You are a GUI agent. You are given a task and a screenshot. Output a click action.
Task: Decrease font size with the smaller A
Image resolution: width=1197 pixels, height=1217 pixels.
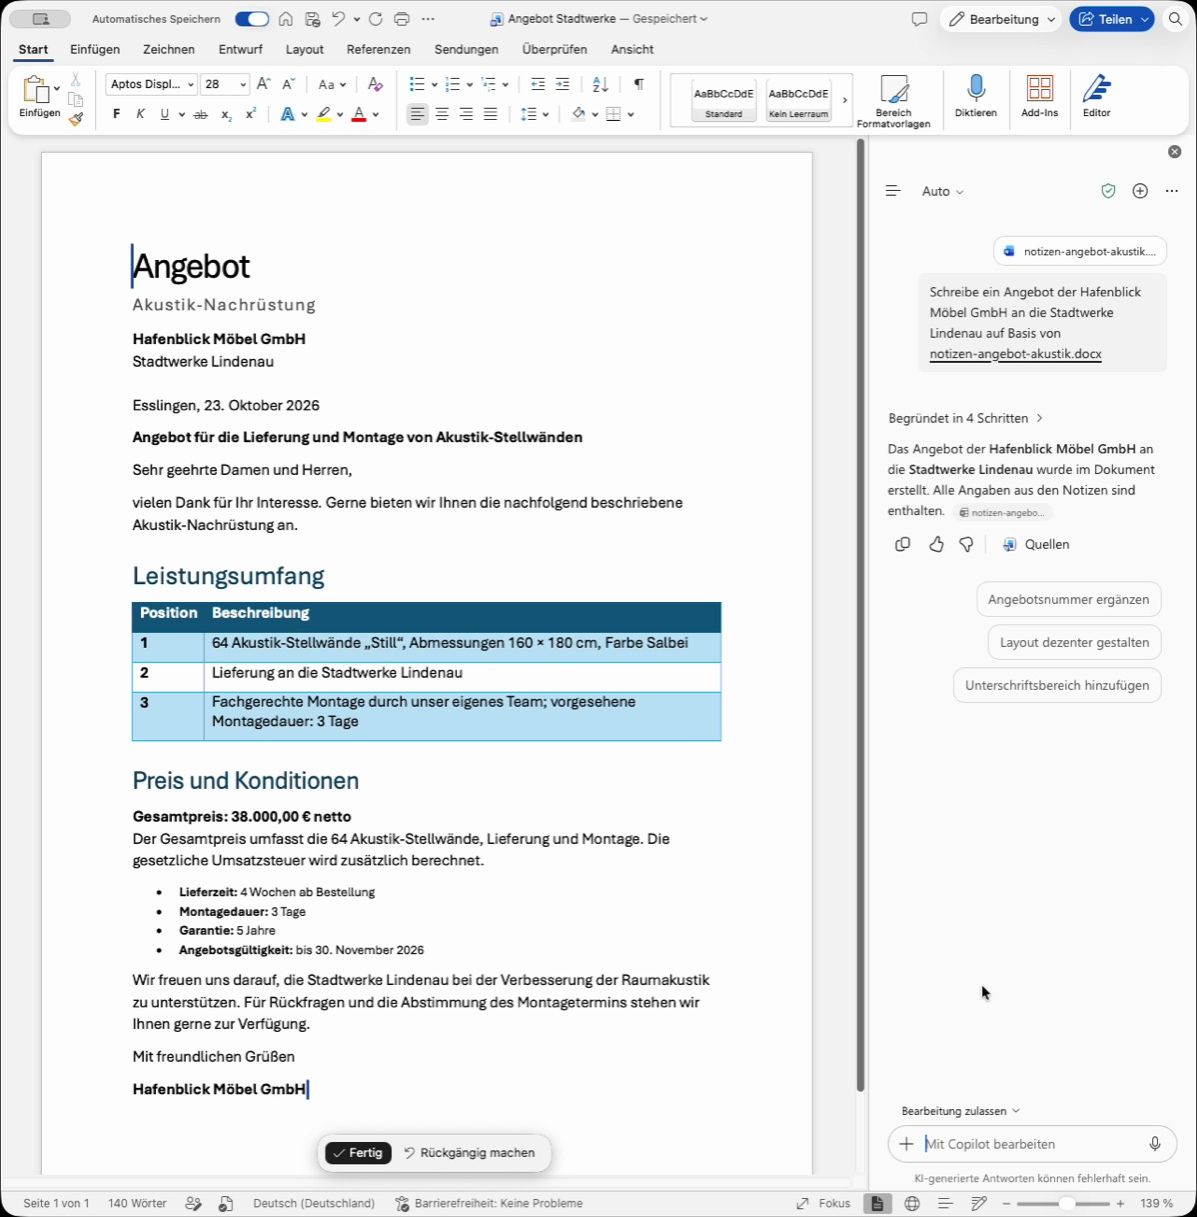(x=288, y=84)
